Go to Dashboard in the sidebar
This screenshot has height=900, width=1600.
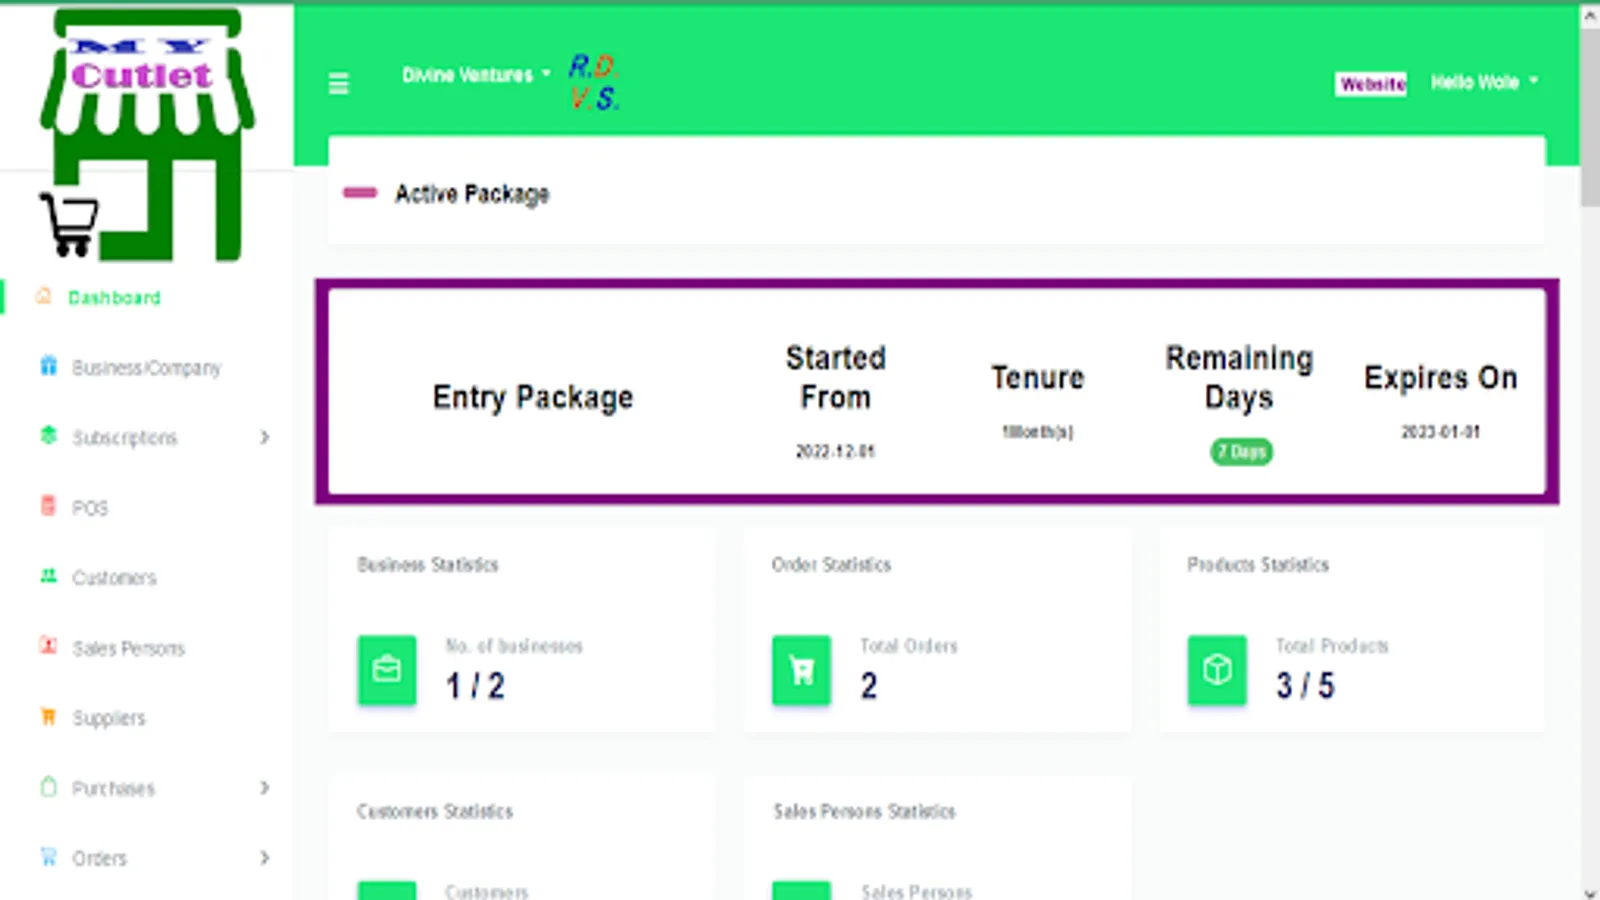tap(114, 298)
